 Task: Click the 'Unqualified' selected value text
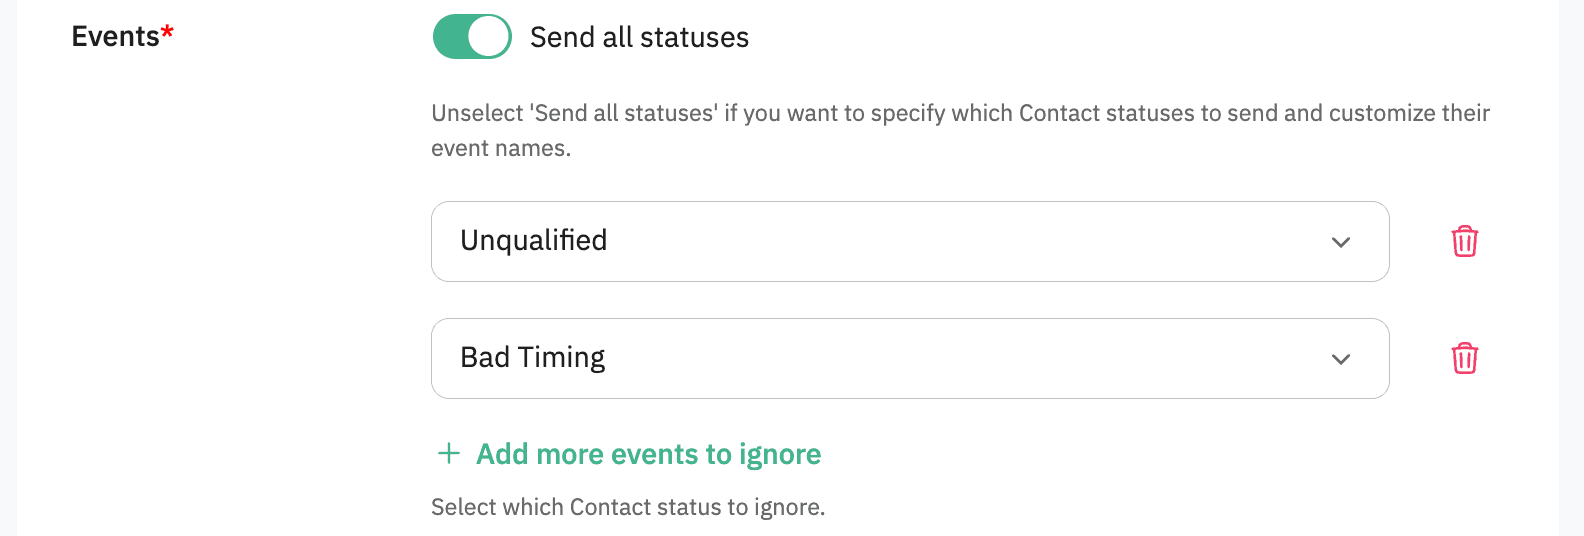[534, 241]
